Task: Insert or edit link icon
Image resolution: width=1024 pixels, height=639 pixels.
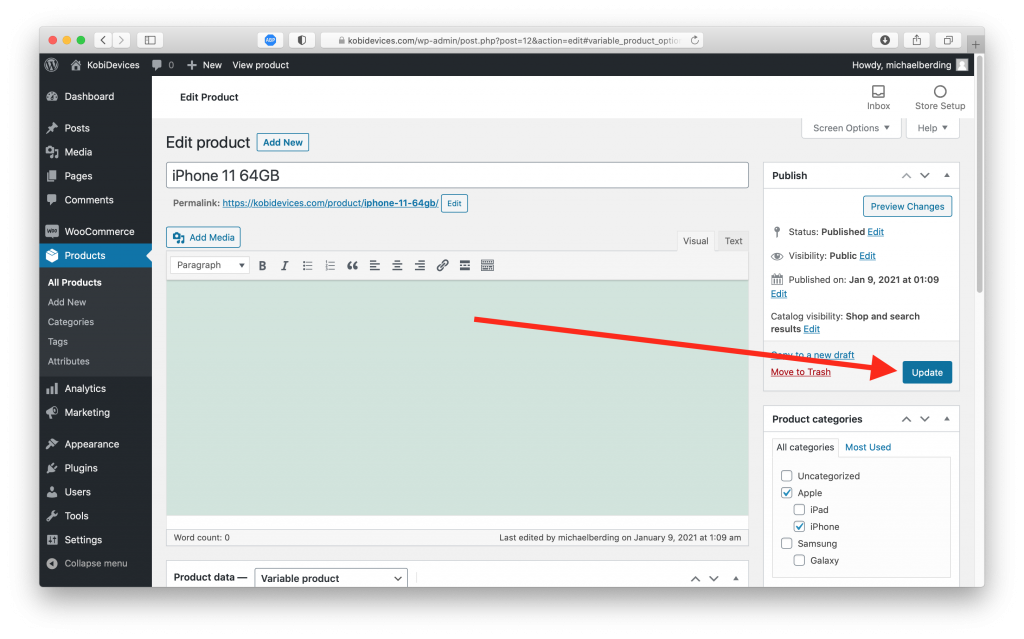Action: (442, 265)
